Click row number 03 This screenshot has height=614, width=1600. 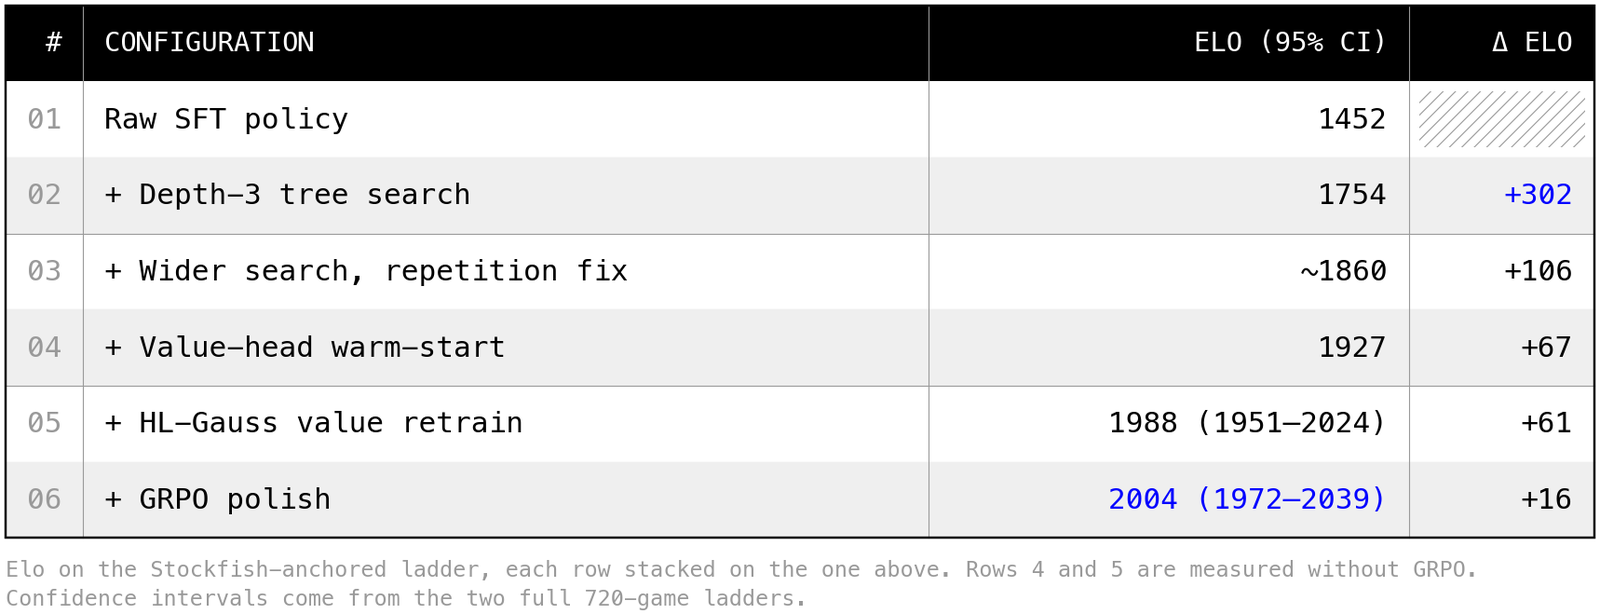(44, 271)
